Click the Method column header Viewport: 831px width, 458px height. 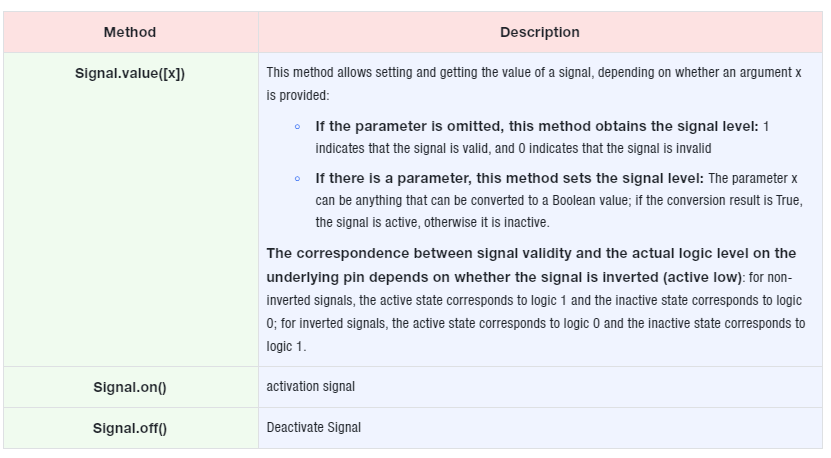130,32
